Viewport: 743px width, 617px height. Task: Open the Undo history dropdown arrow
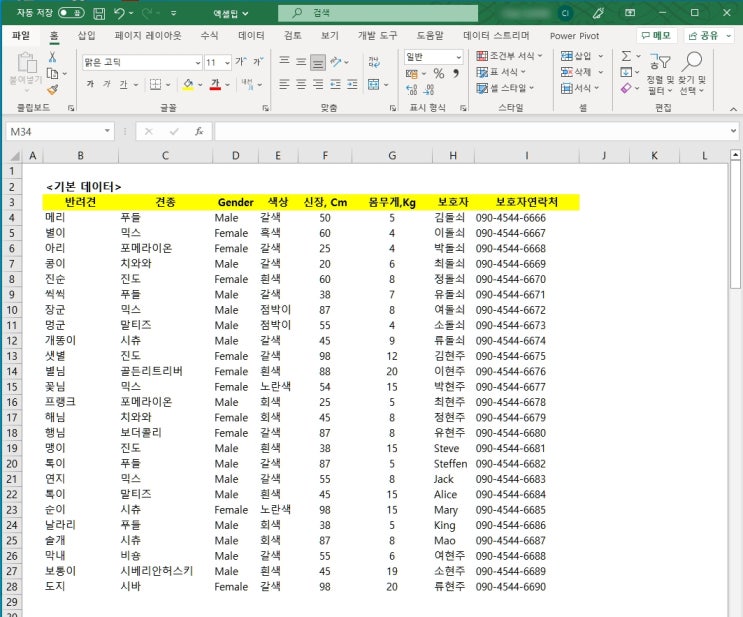point(131,13)
